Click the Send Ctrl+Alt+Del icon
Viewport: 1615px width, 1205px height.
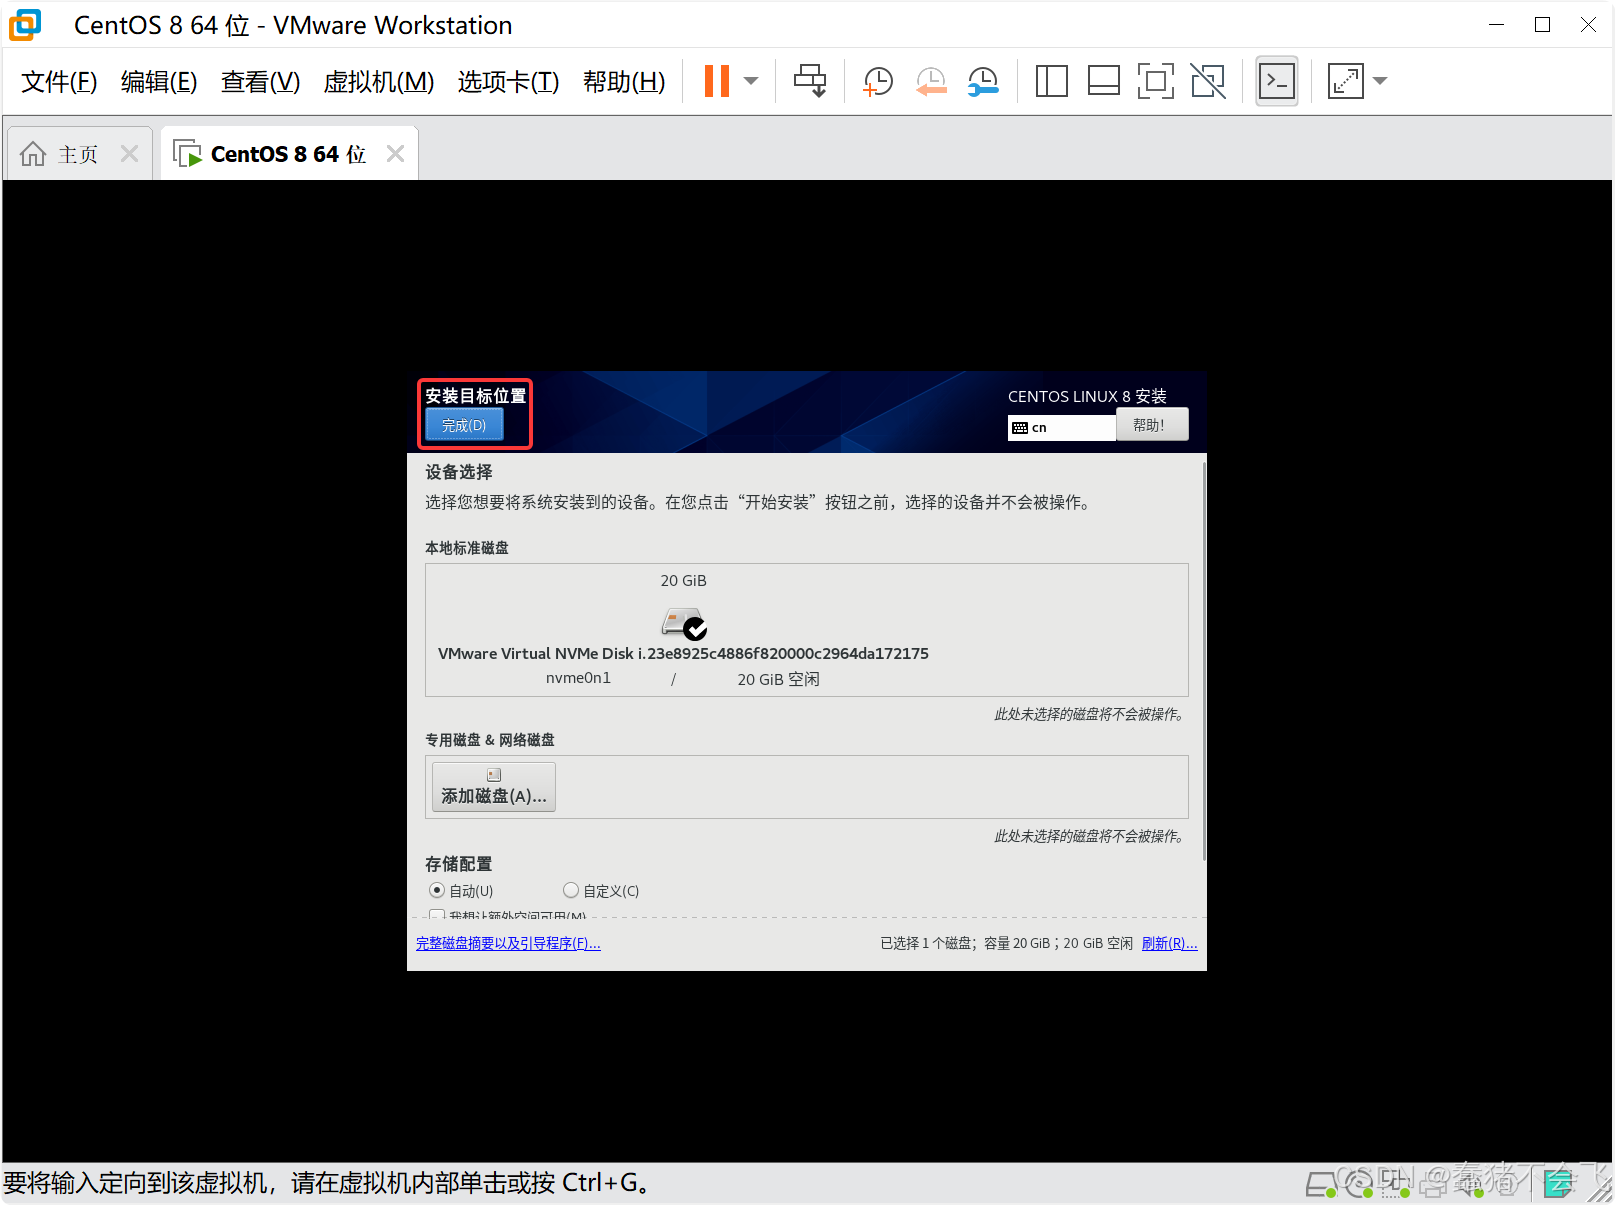click(x=810, y=81)
